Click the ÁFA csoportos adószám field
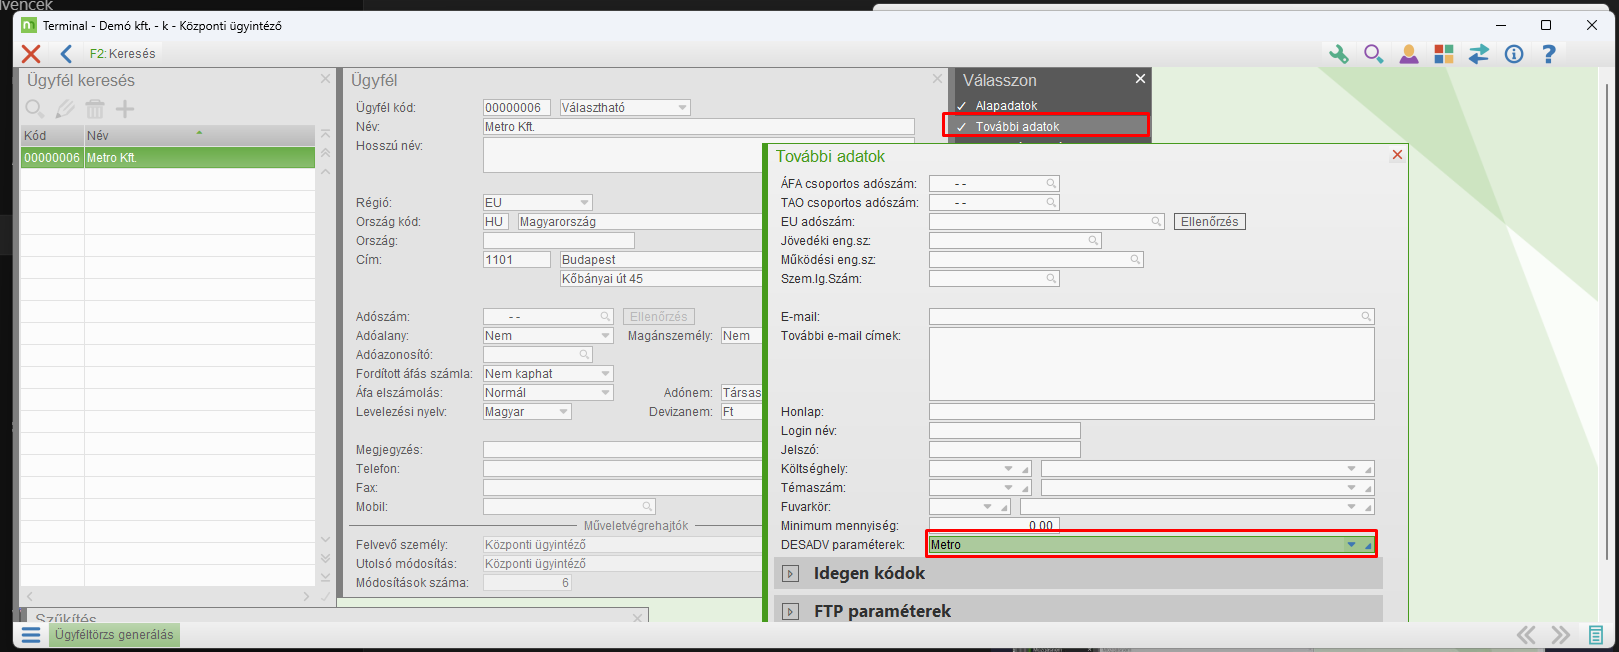The image size is (1619, 652). pyautogui.click(x=994, y=184)
